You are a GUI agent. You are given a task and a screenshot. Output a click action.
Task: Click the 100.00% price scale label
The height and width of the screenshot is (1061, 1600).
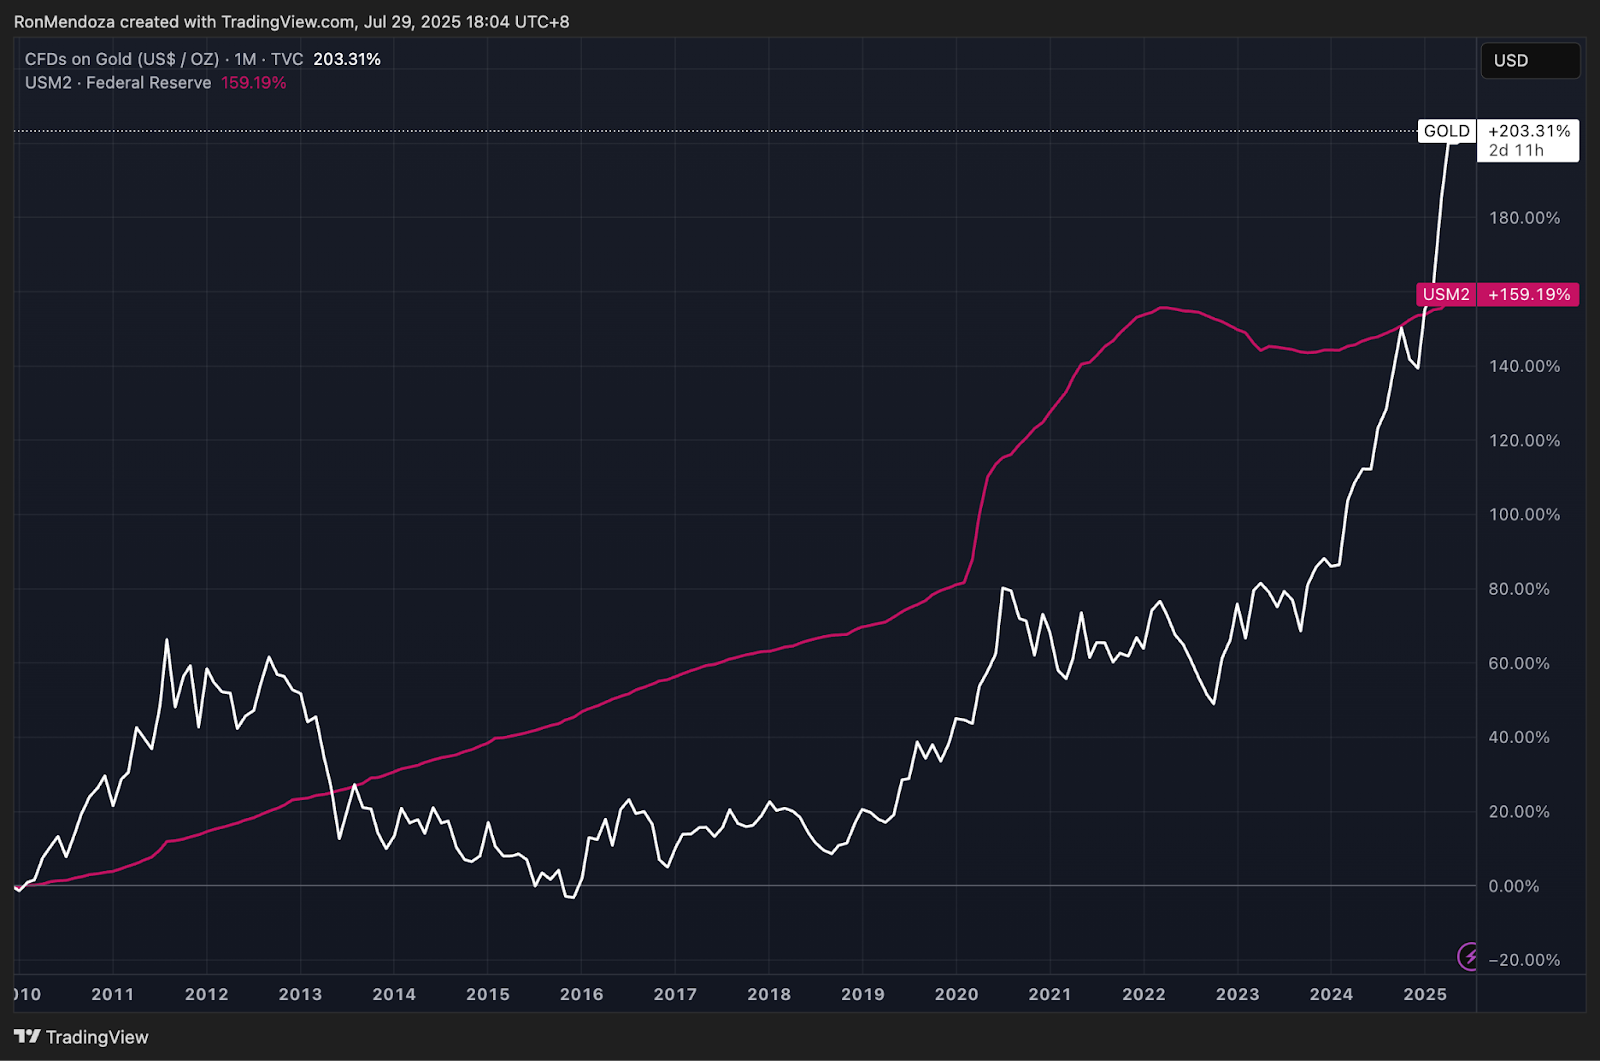click(1523, 514)
